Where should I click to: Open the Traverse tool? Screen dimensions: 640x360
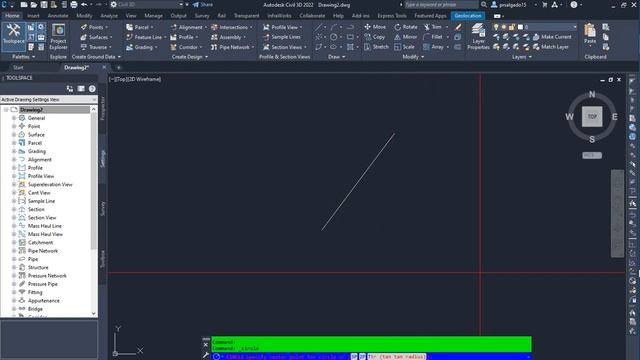(96, 47)
